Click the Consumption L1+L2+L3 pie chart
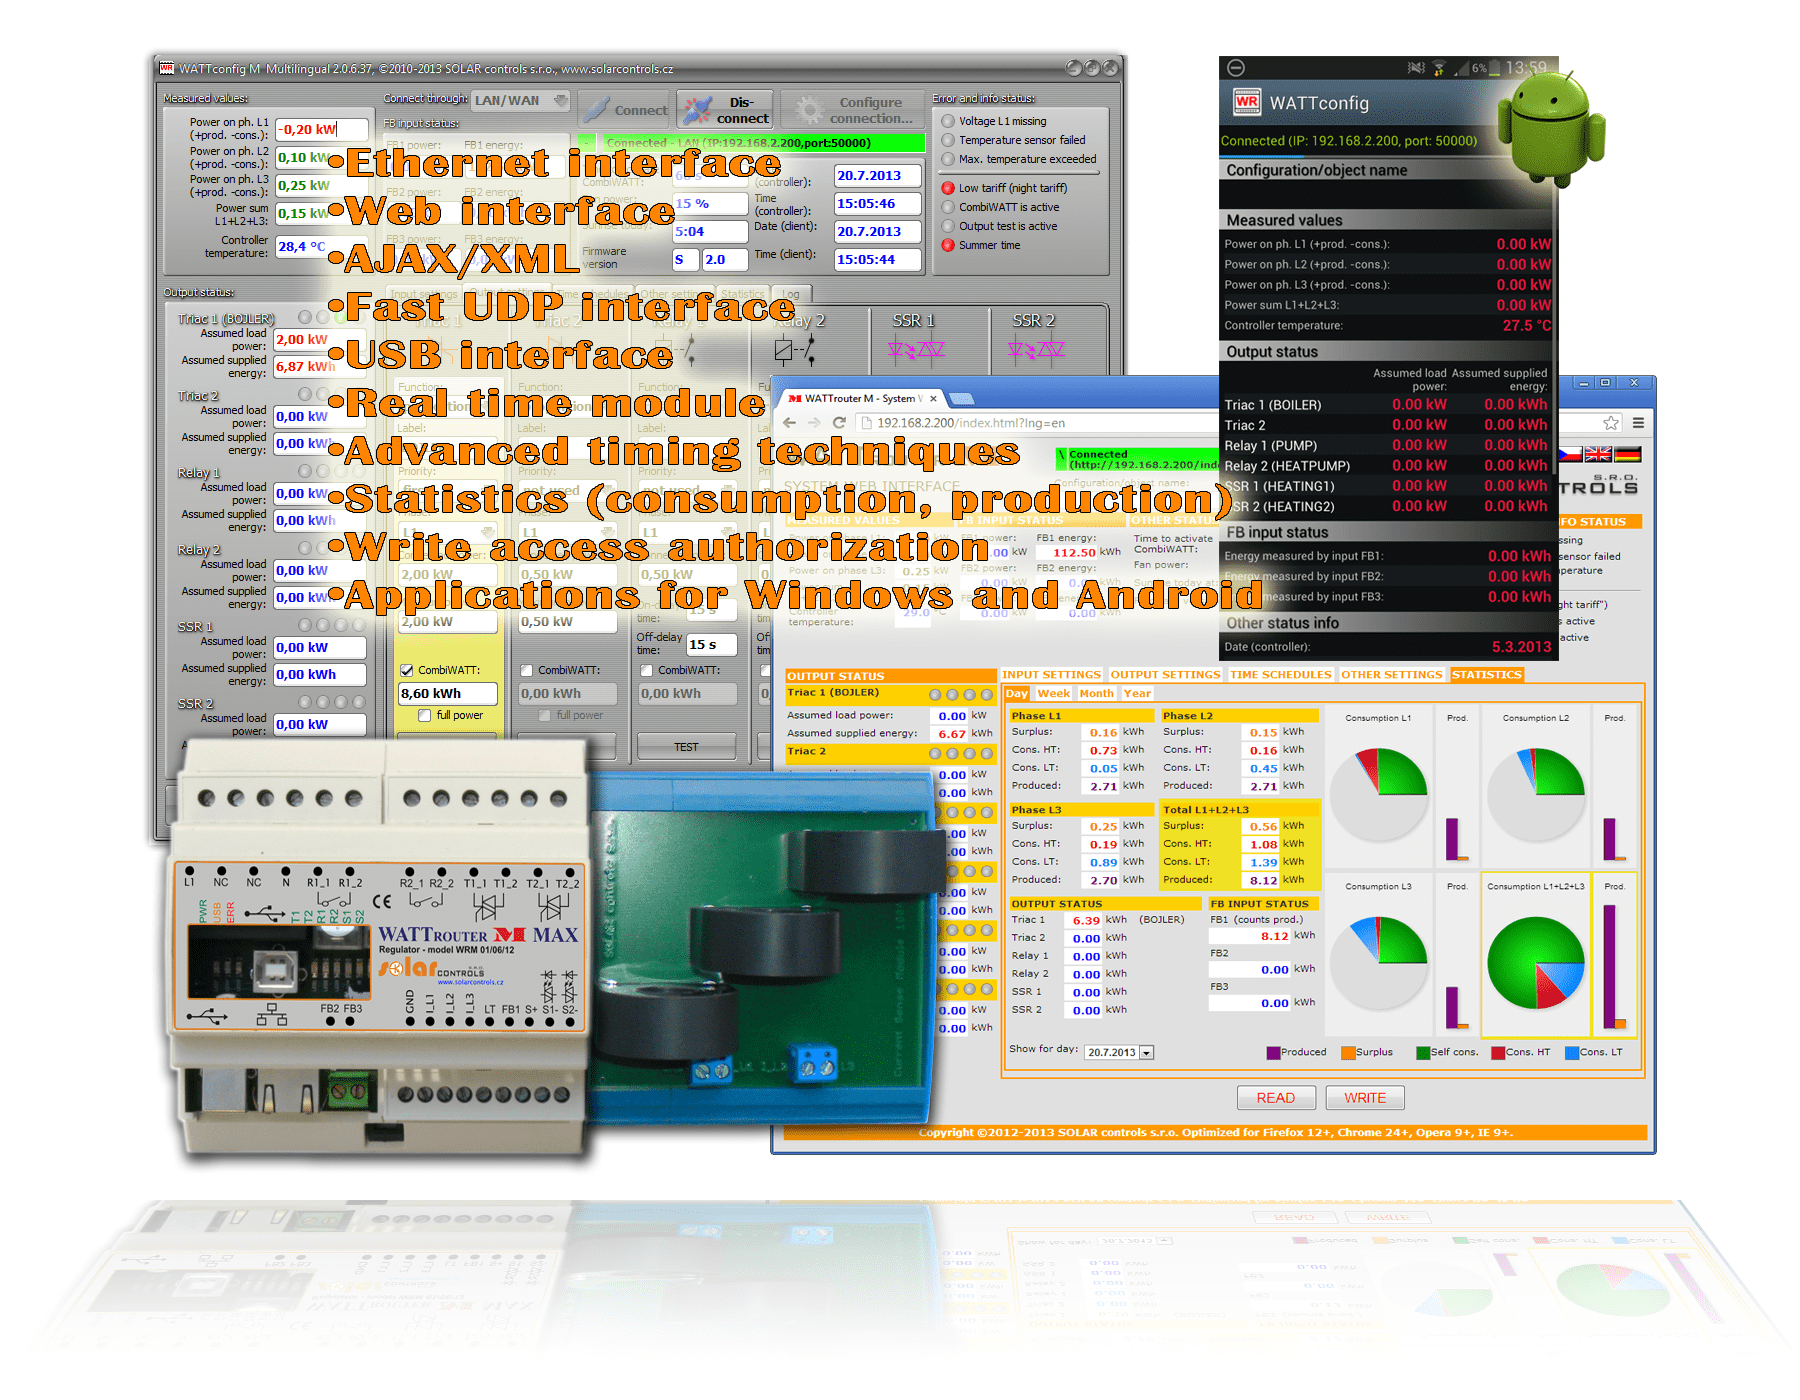This screenshot has height=1400, width=1800. pyautogui.click(x=1535, y=963)
